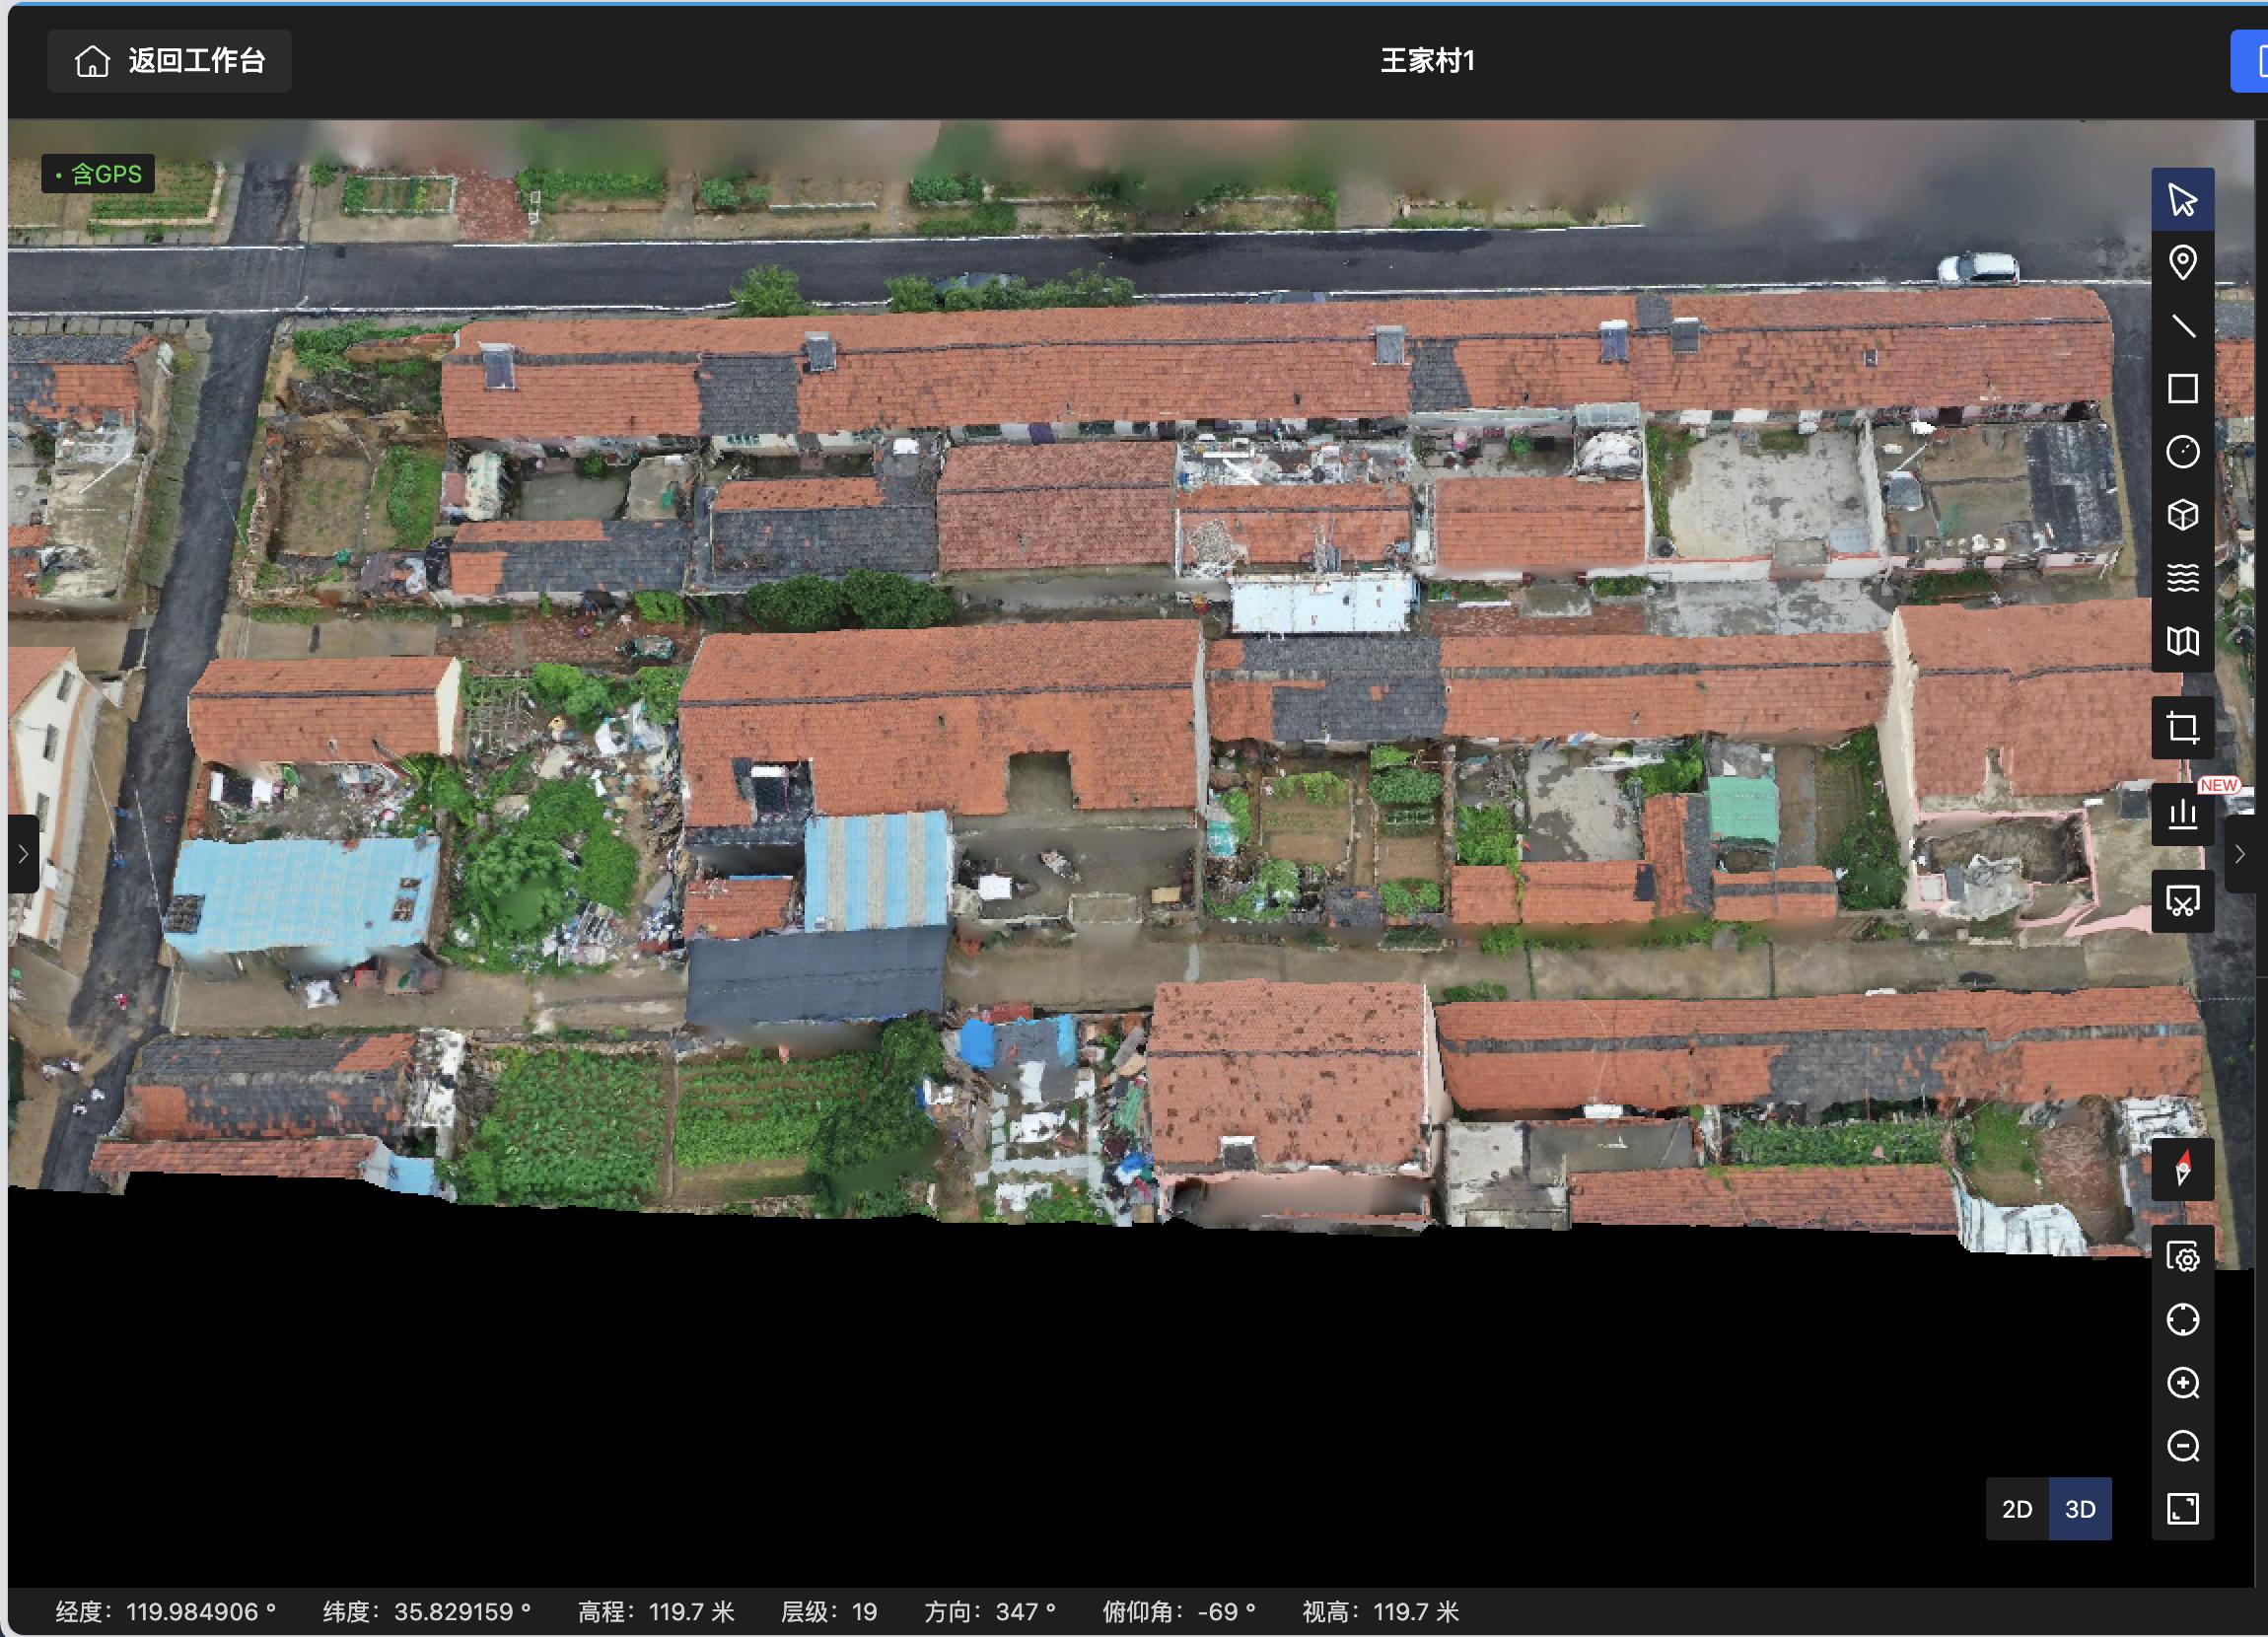This screenshot has width=2268, height=1637.
Task: Switch the map to 2D mode
Action: point(2017,1509)
